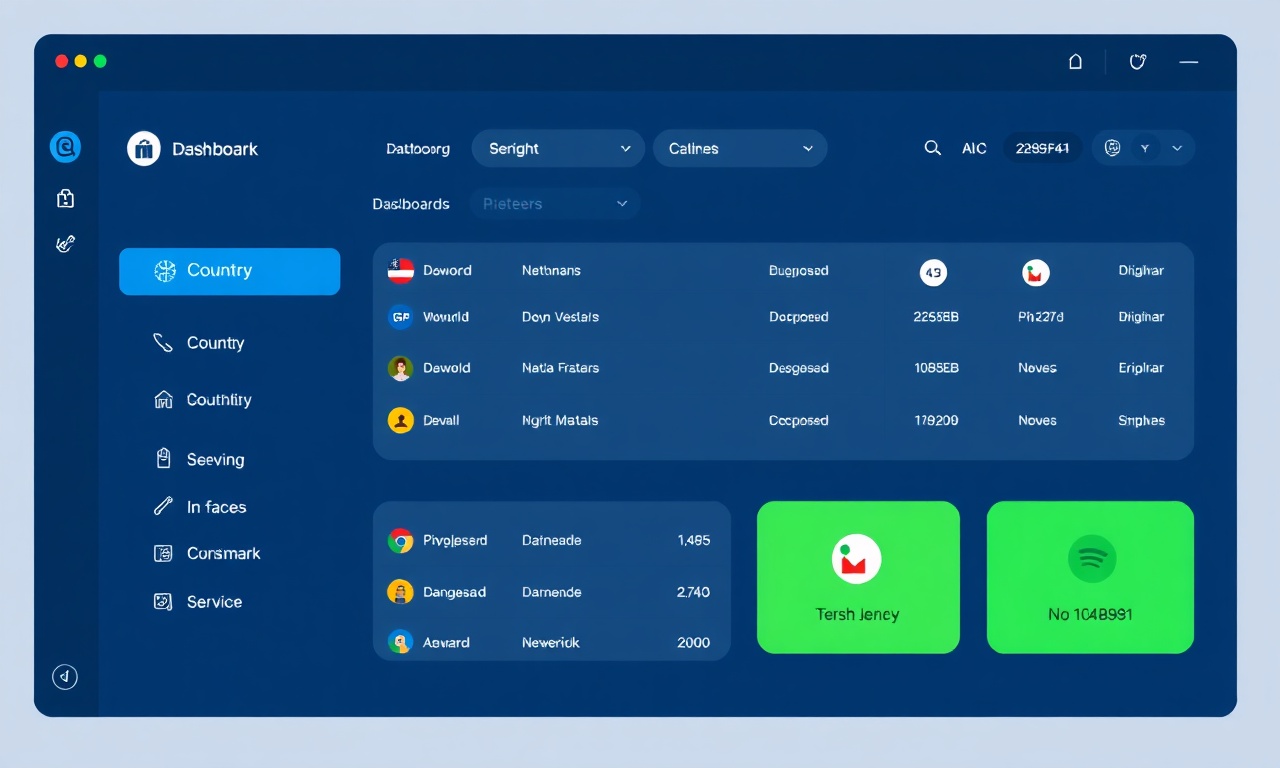Click the 2289F41 pill button
Screen dimensions: 1280x768
coord(1042,148)
